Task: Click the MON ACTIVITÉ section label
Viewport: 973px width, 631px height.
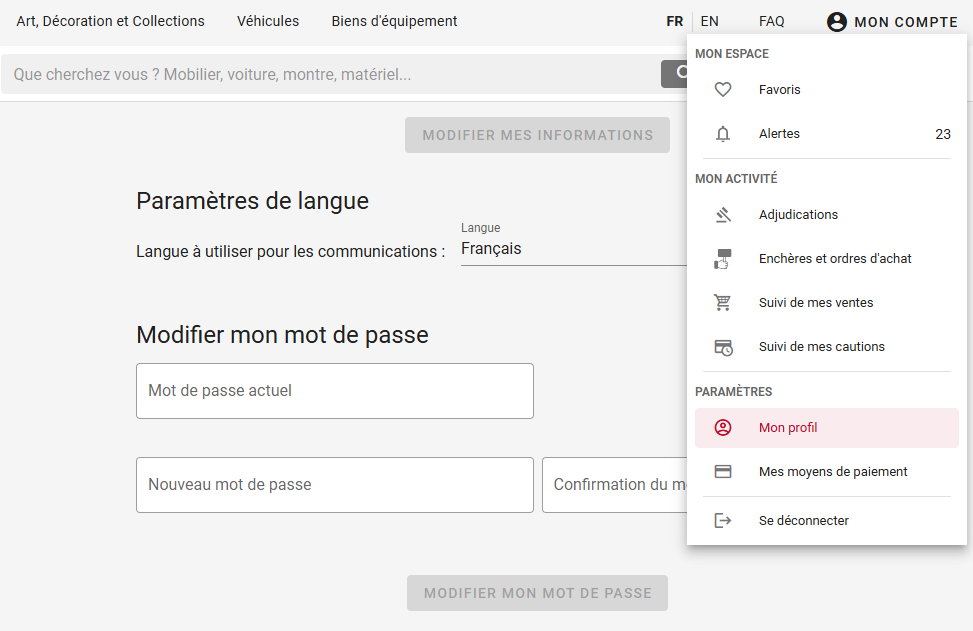Action: (736, 179)
